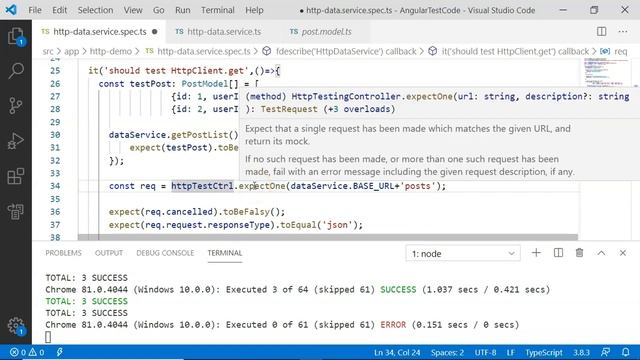Open the View menu
Screen dimensions: 640x360
(x=133, y=10)
